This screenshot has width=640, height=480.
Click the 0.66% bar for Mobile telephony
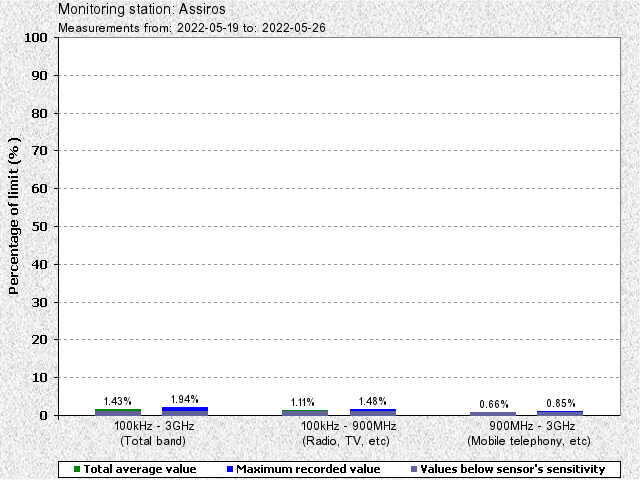point(493,413)
